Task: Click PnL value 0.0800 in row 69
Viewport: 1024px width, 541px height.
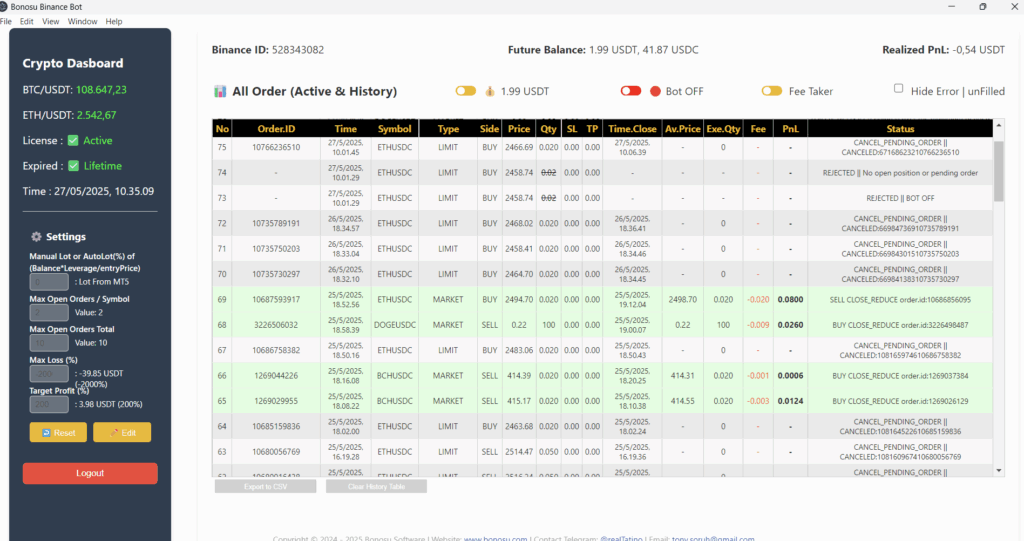Action: pyautogui.click(x=790, y=299)
